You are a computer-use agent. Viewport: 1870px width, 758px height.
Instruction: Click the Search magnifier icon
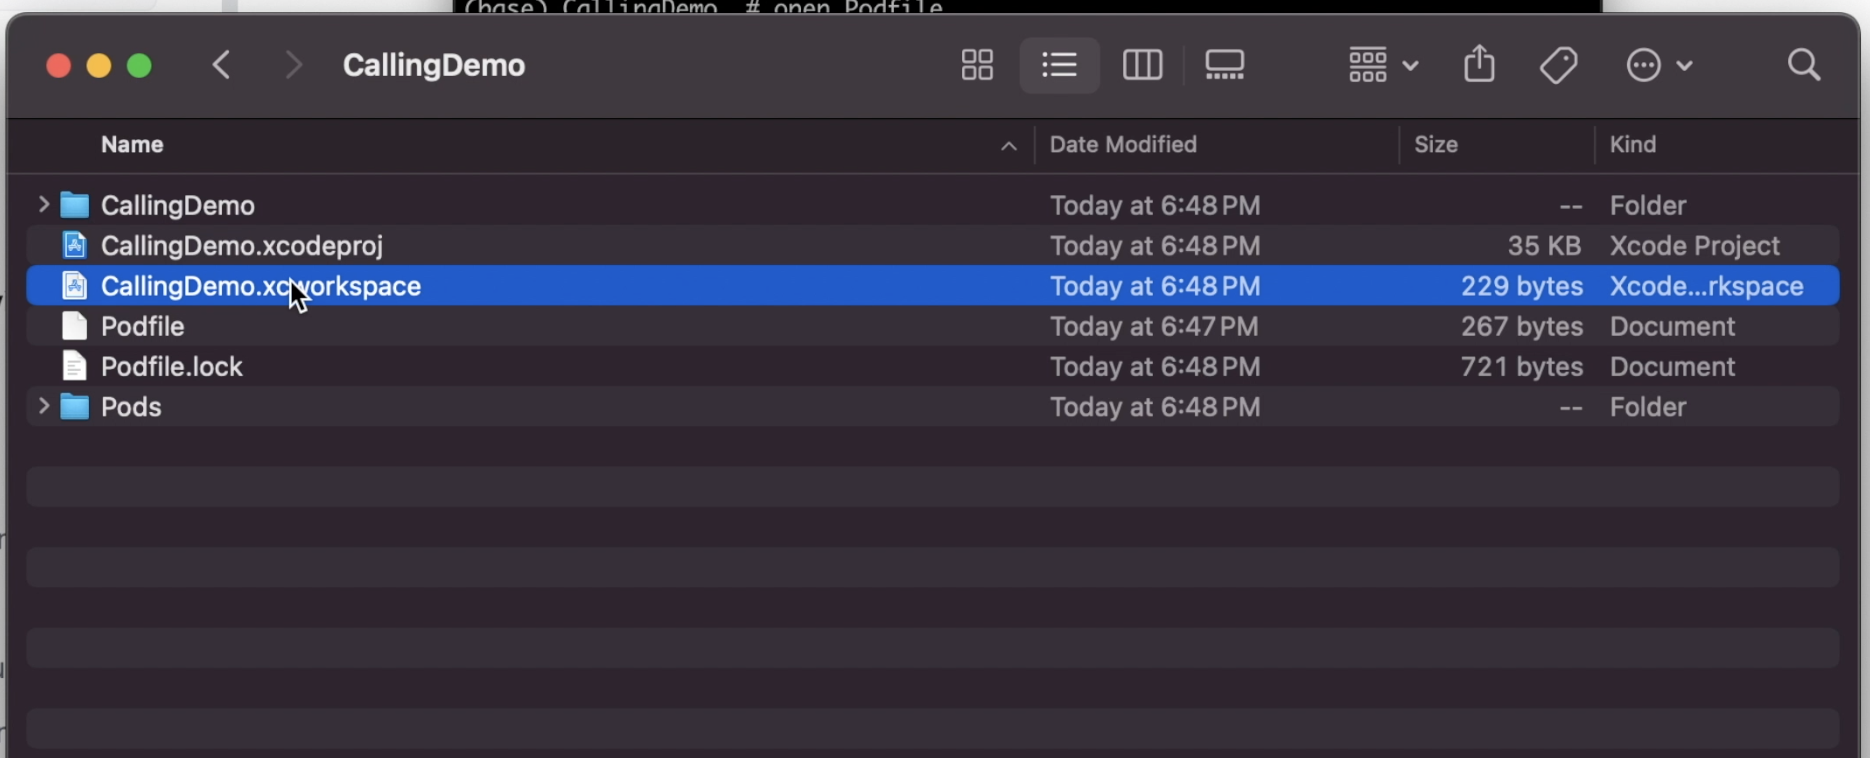[1803, 66]
